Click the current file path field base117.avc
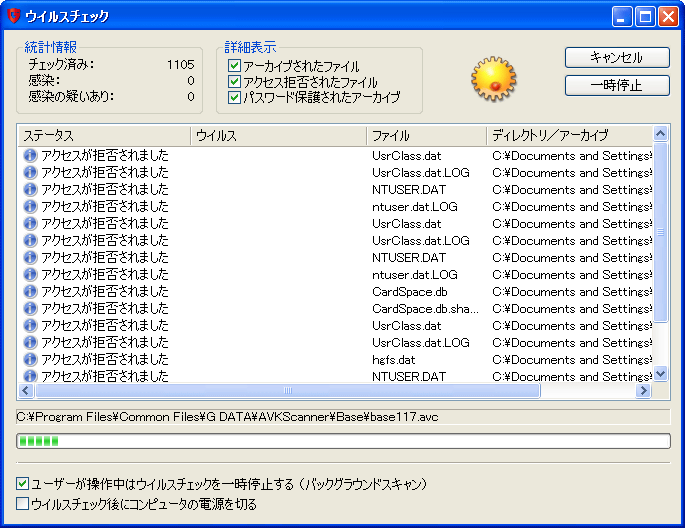The height and width of the screenshot is (528, 685). click(x=343, y=417)
